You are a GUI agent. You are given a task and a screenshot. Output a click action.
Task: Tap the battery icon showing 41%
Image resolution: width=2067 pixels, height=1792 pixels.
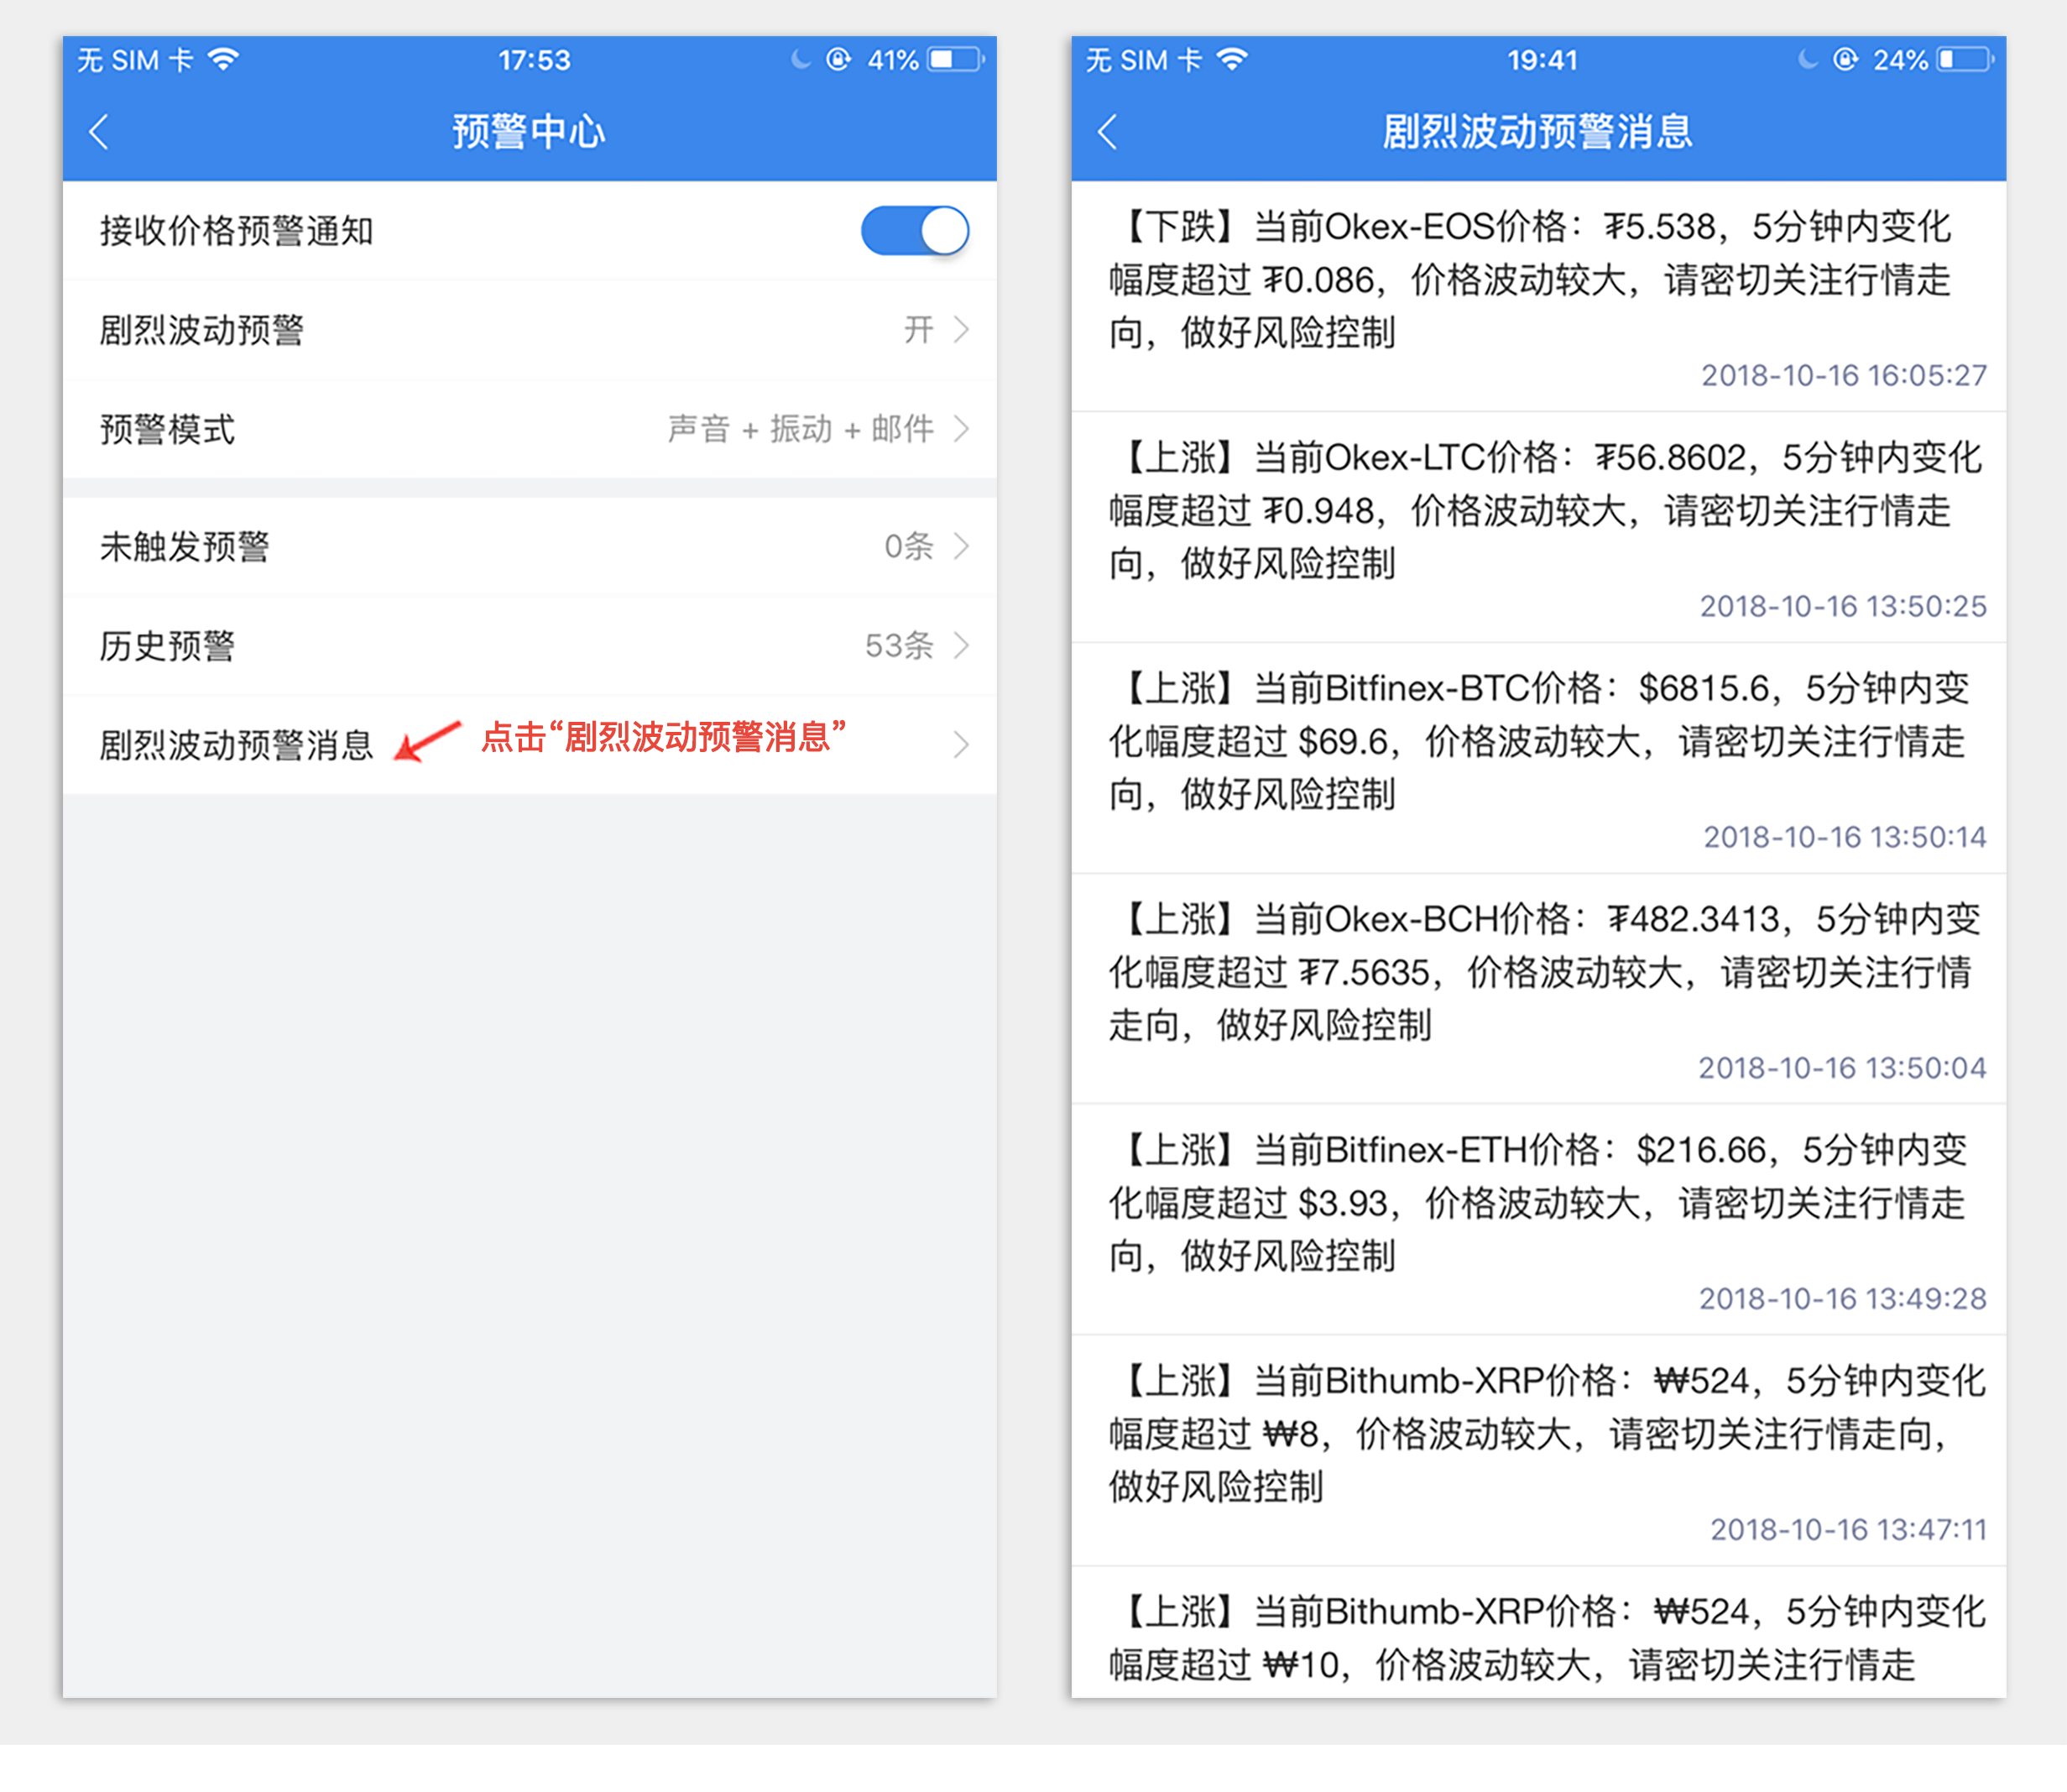click(956, 60)
